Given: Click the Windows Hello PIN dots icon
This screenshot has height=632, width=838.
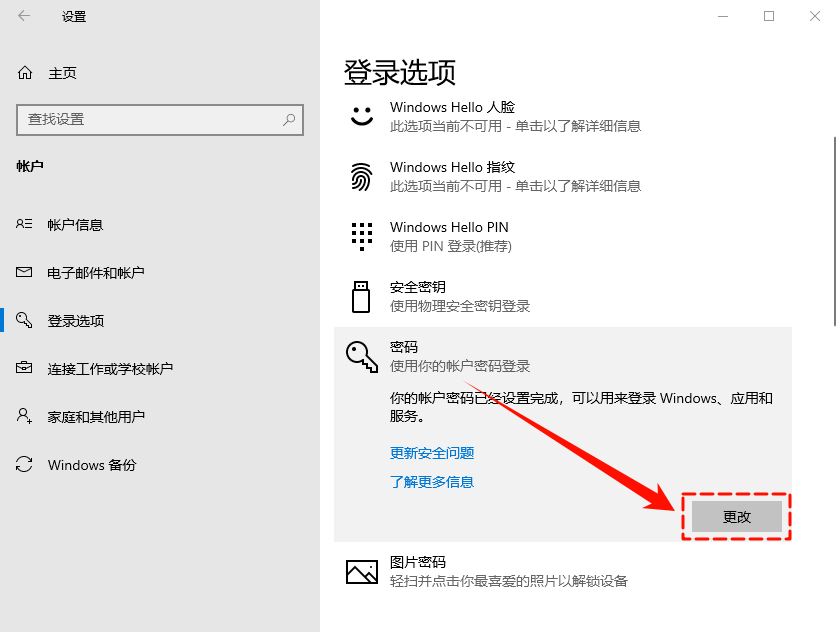Looking at the screenshot, I should 361,236.
